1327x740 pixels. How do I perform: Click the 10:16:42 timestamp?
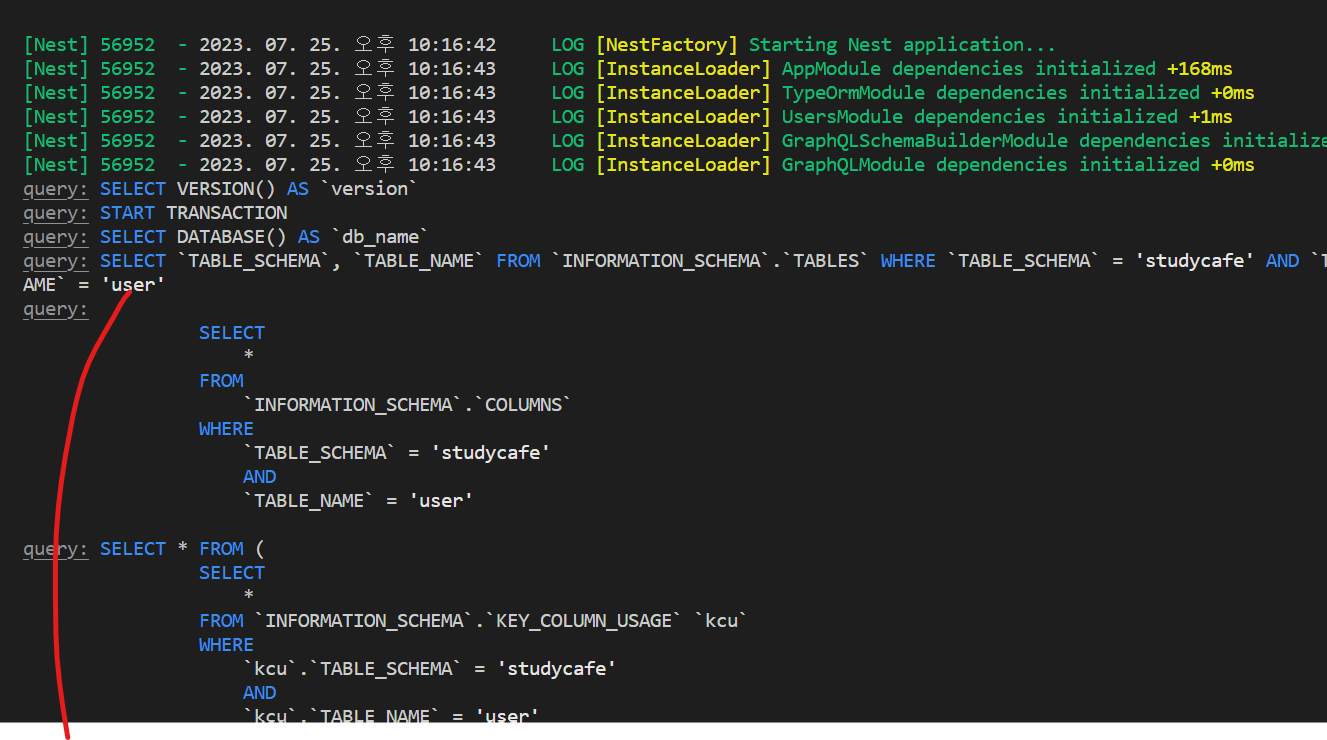[x=452, y=45]
